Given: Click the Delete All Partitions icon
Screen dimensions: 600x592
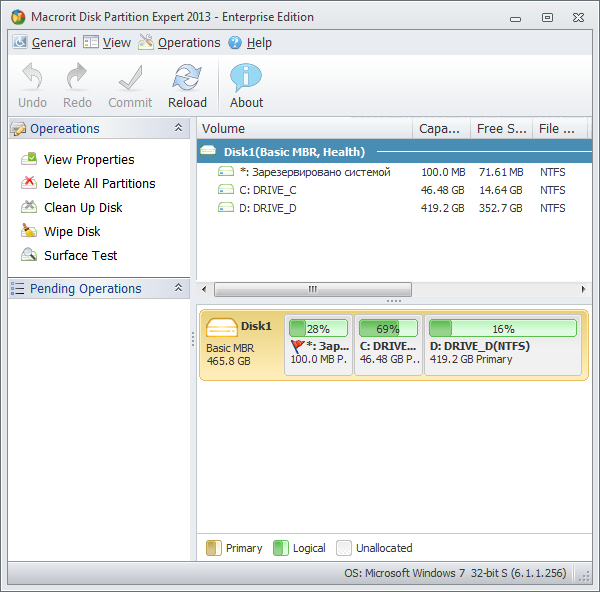Looking at the screenshot, I should (x=29, y=183).
